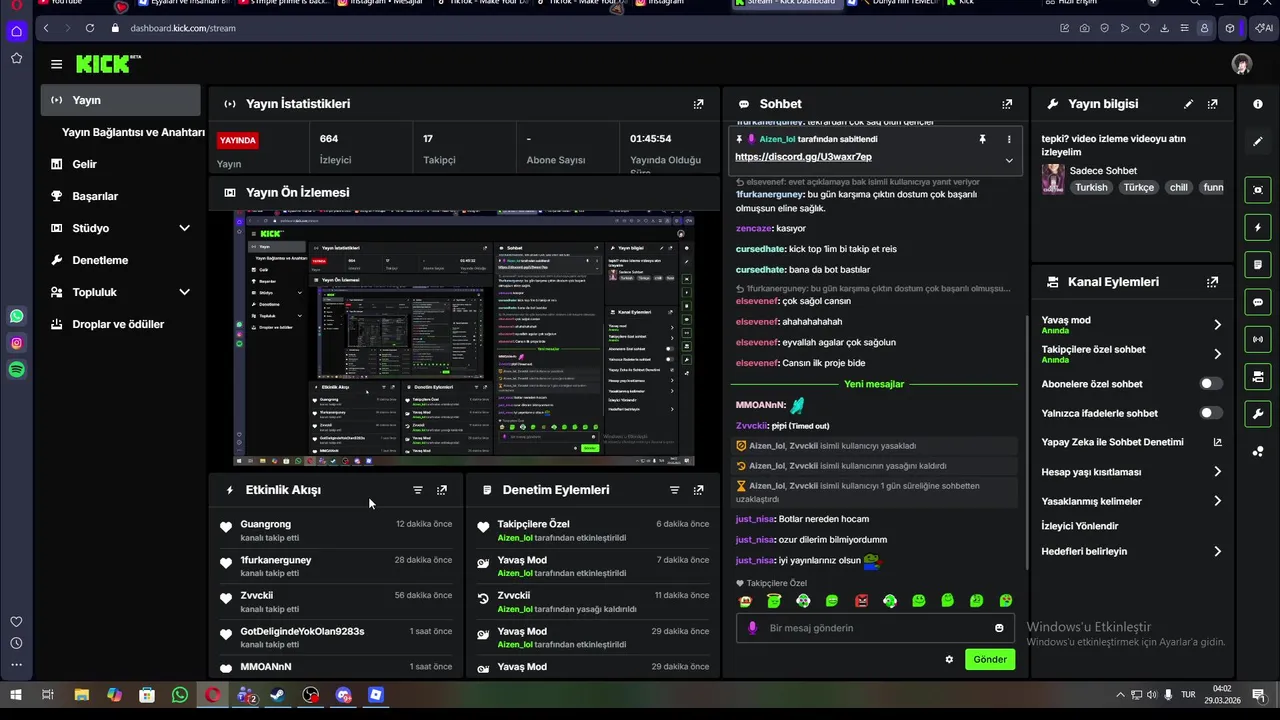The width and height of the screenshot is (1280, 720).
Task: Open WhatsApp in Opera sidebar
Action: [16, 316]
